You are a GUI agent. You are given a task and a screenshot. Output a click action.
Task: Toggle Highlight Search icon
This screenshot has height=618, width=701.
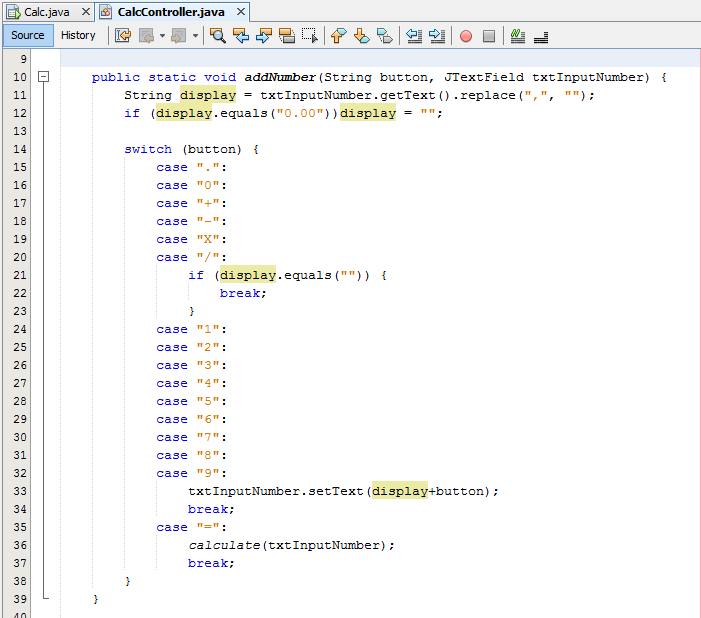287,35
